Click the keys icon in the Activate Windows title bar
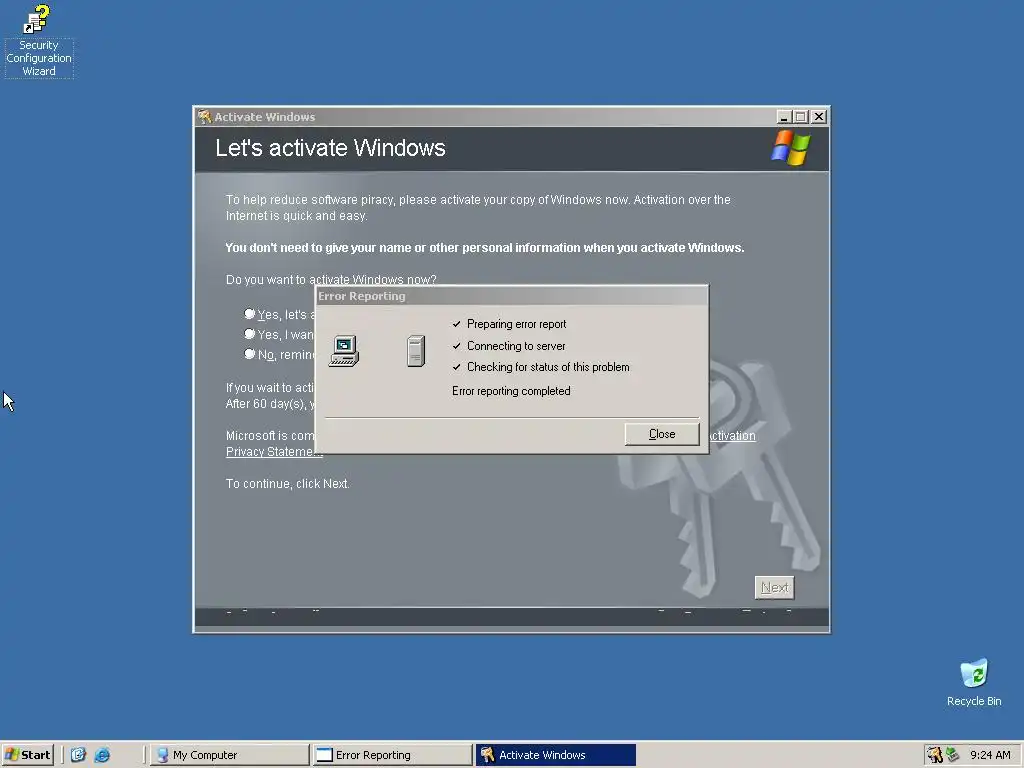 204,116
